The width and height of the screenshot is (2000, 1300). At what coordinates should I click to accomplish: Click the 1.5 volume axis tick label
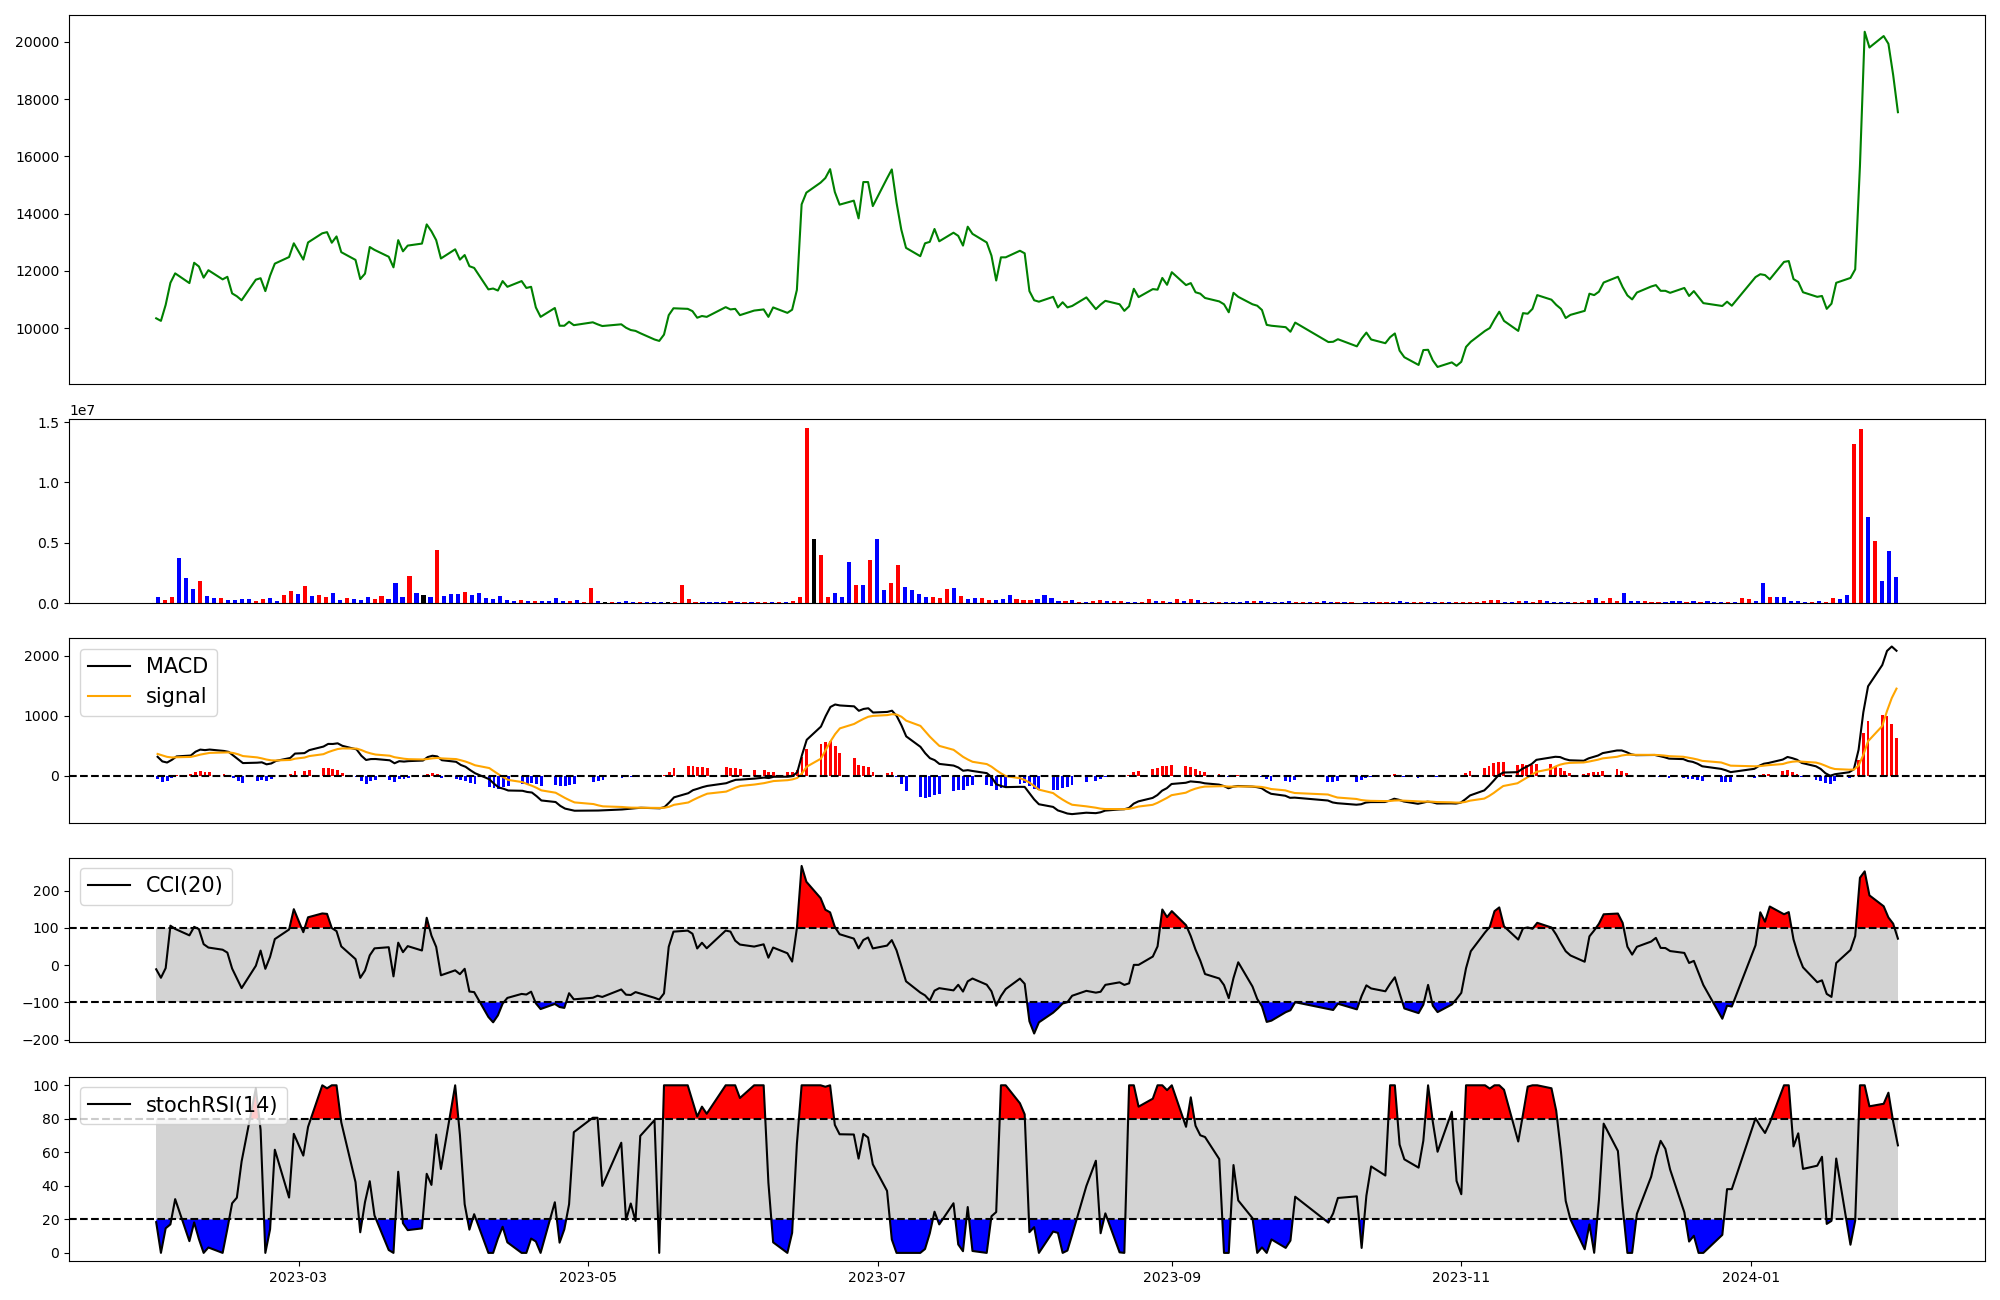(x=49, y=423)
